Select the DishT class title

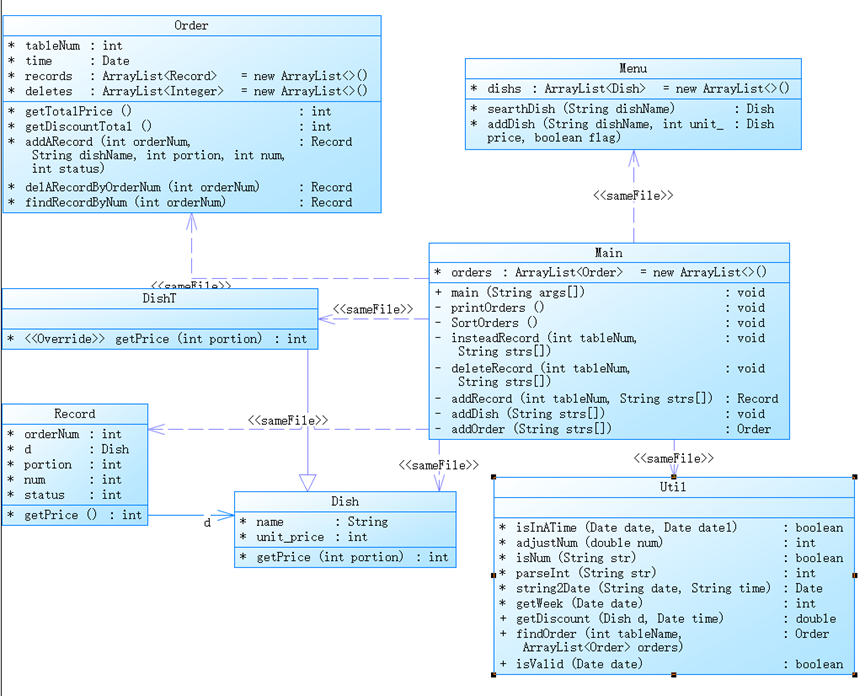(159, 298)
